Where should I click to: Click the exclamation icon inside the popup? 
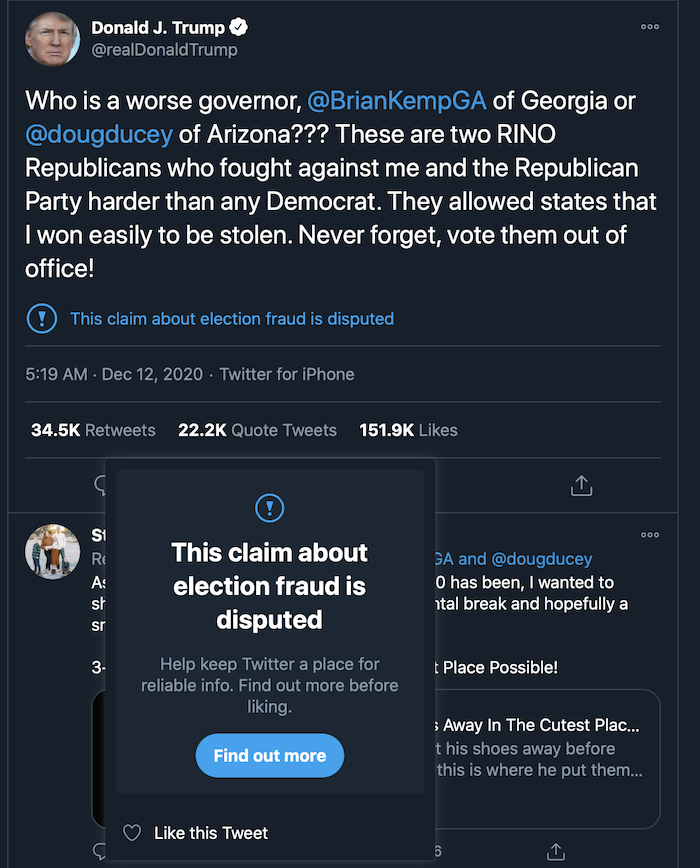(269, 508)
